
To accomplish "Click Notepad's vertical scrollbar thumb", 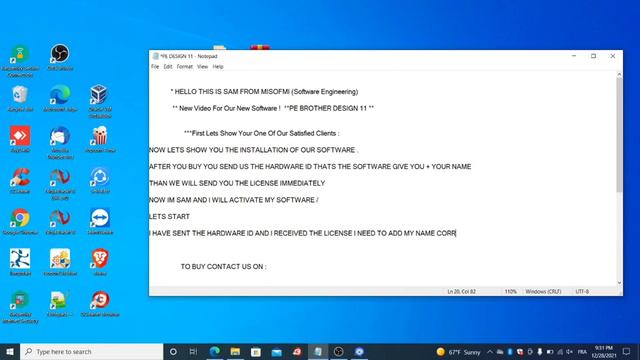I will 619,135.
